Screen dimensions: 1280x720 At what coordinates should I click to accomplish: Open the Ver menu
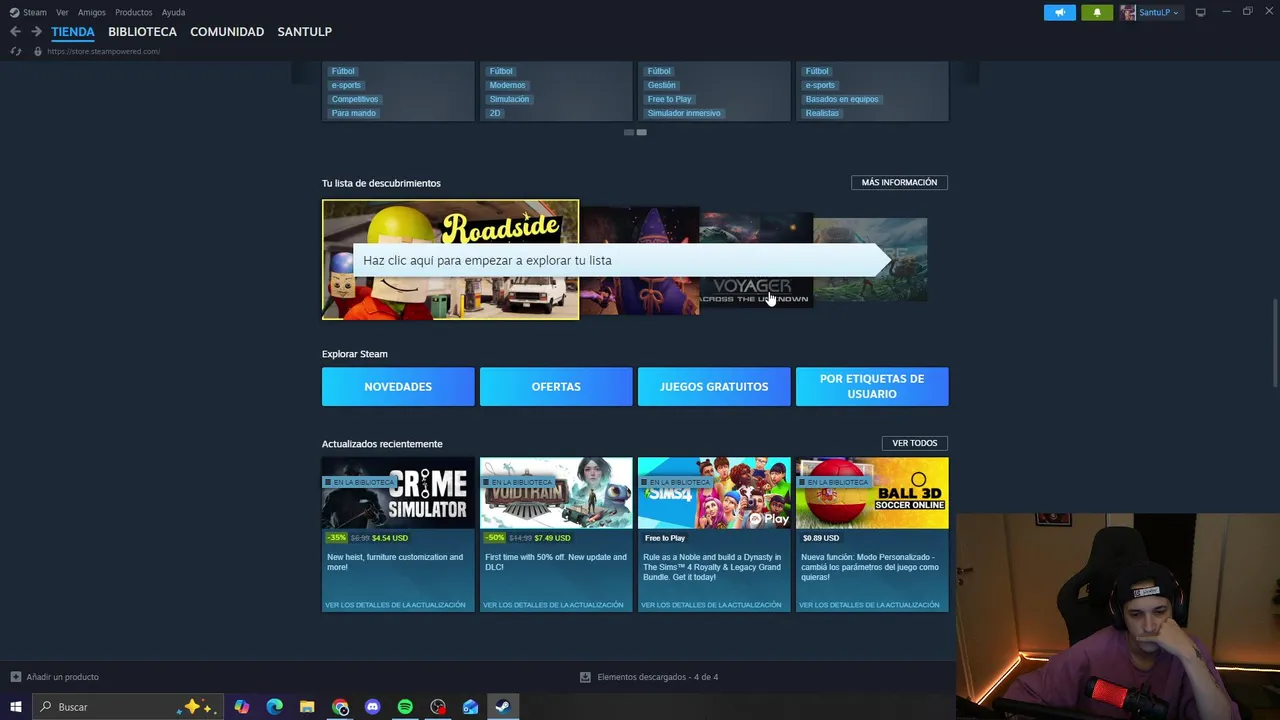[x=62, y=12]
